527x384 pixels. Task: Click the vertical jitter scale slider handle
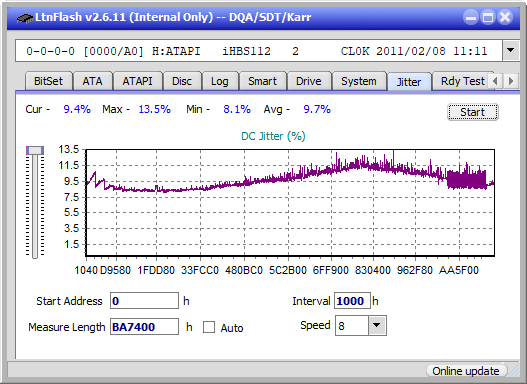tap(35, 150)
